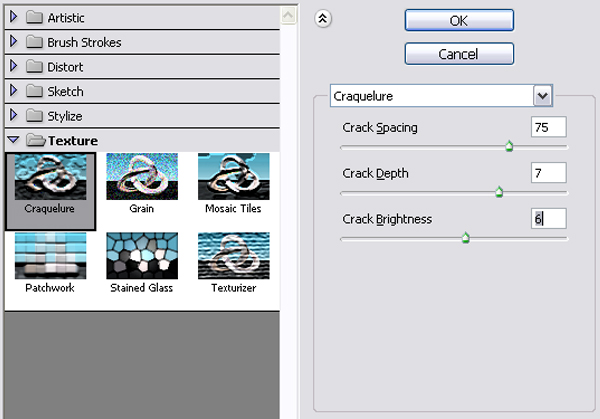Click the Patchwork caption text
The image size is (600, 419).
coord(50,288)
